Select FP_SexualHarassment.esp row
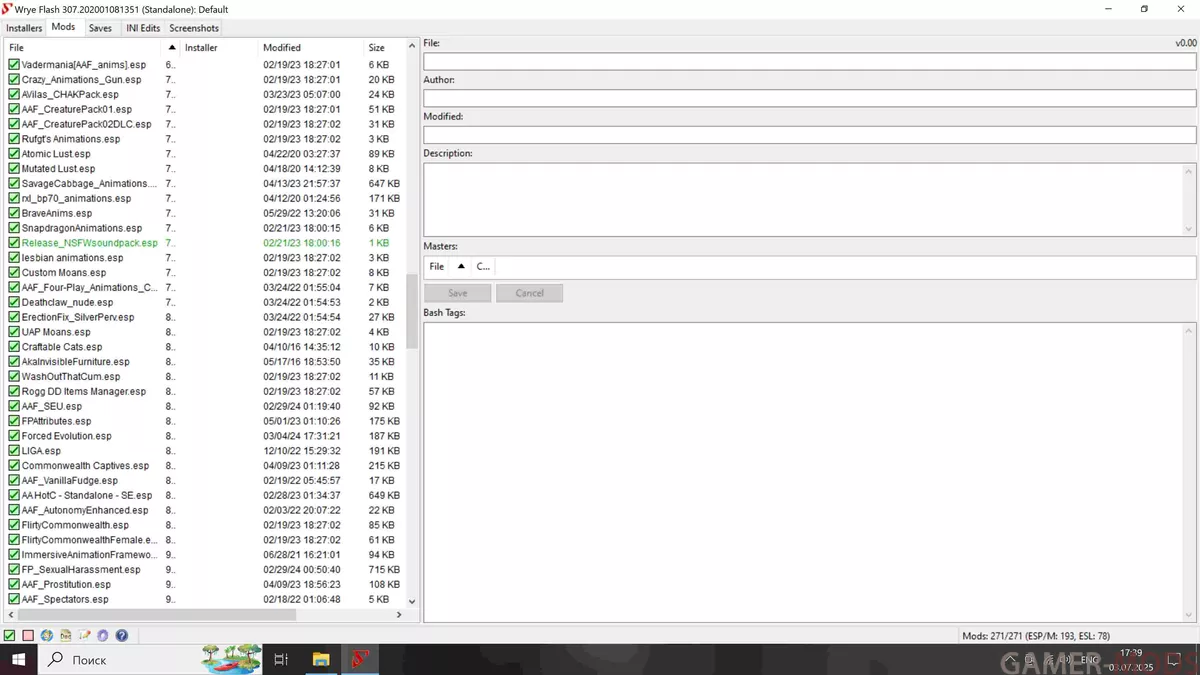 (205, 570)
